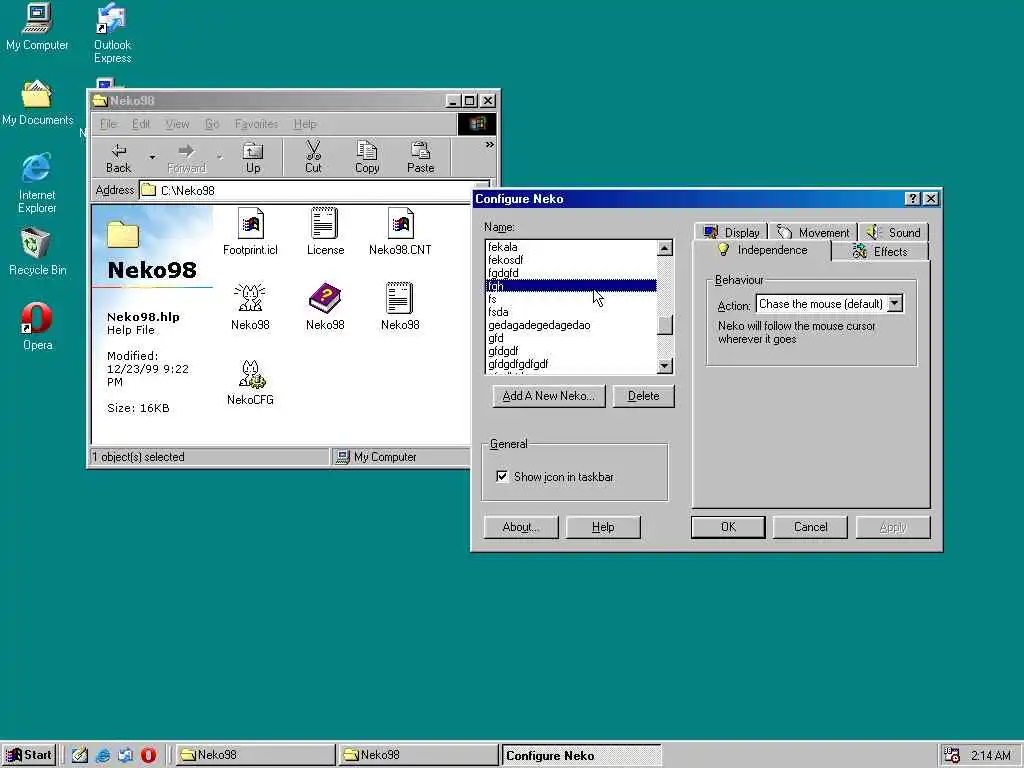Click the Forward toolbar button
Viewport: 1024px width, 768px height.
[187, 158]
